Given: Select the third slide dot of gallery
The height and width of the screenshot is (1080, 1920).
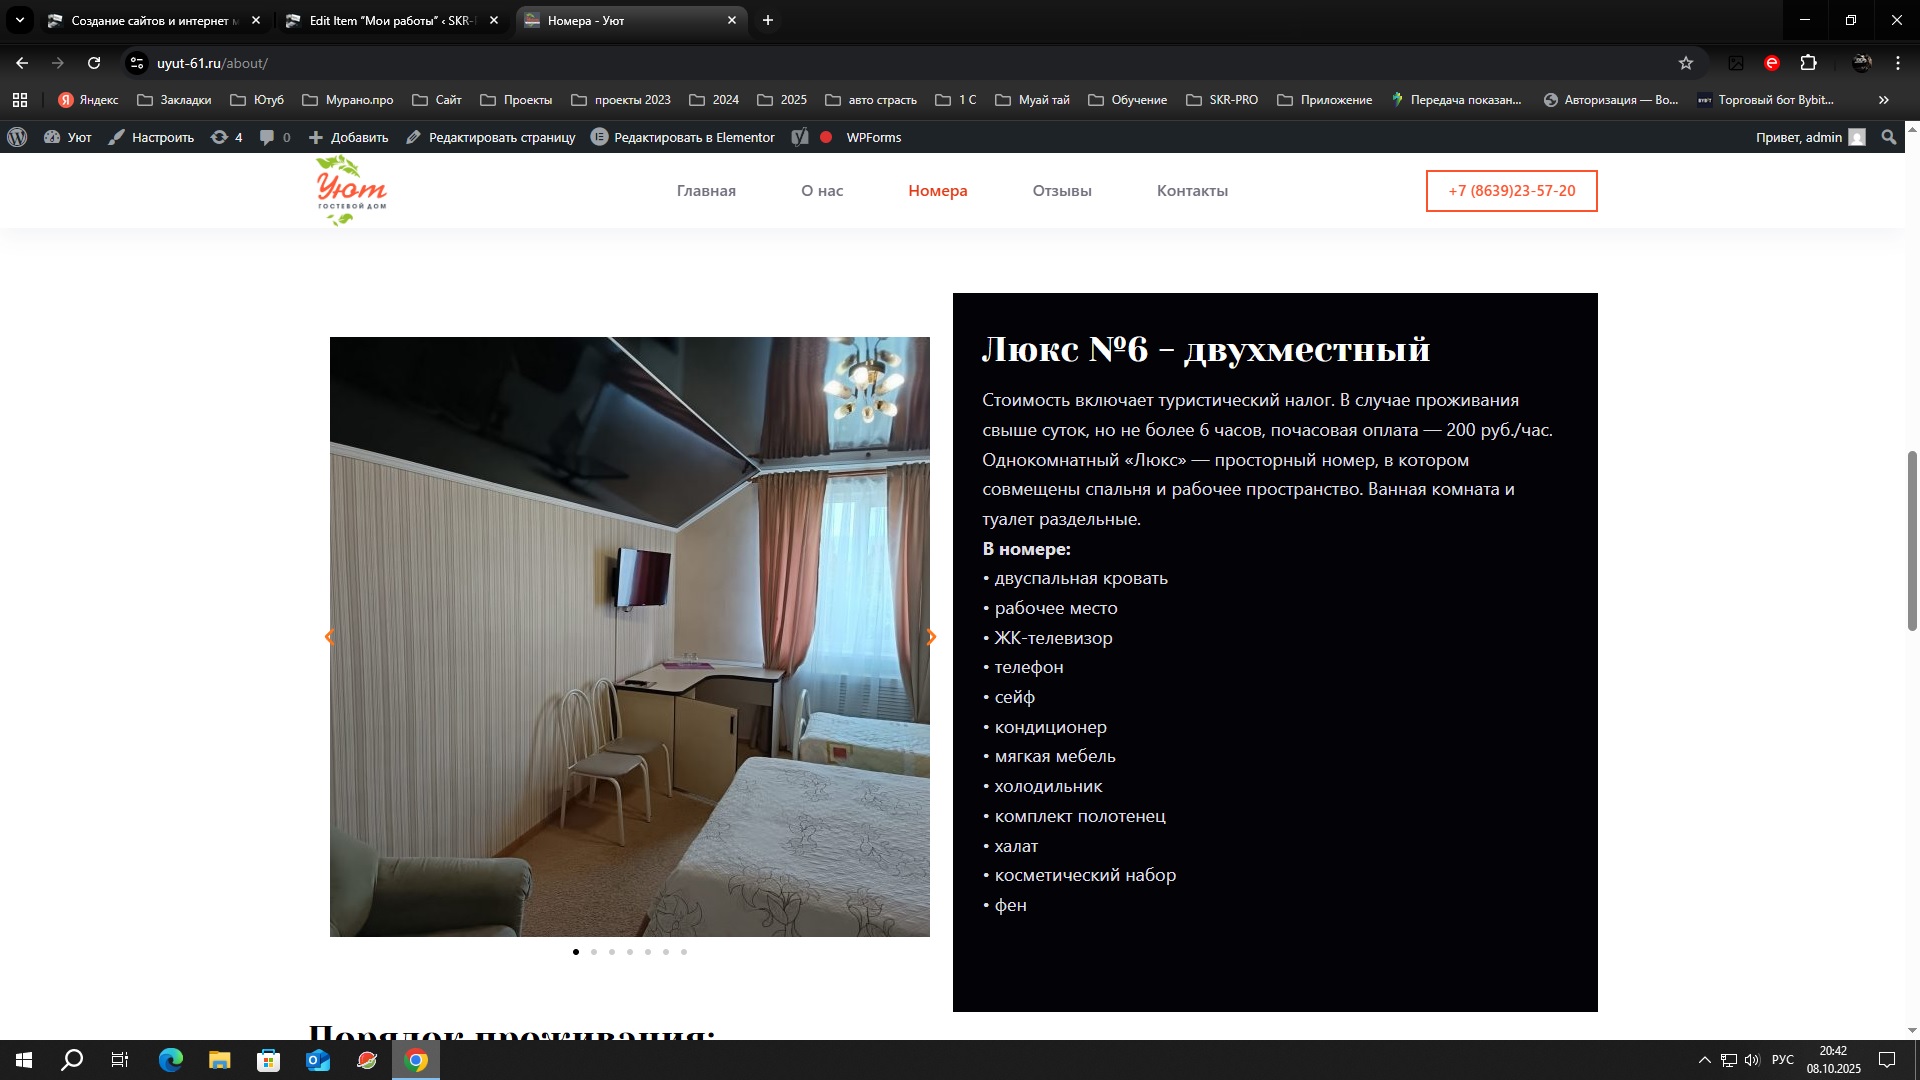Looking at the screenshot, I should pyautogui.click(x=612, y=952).
